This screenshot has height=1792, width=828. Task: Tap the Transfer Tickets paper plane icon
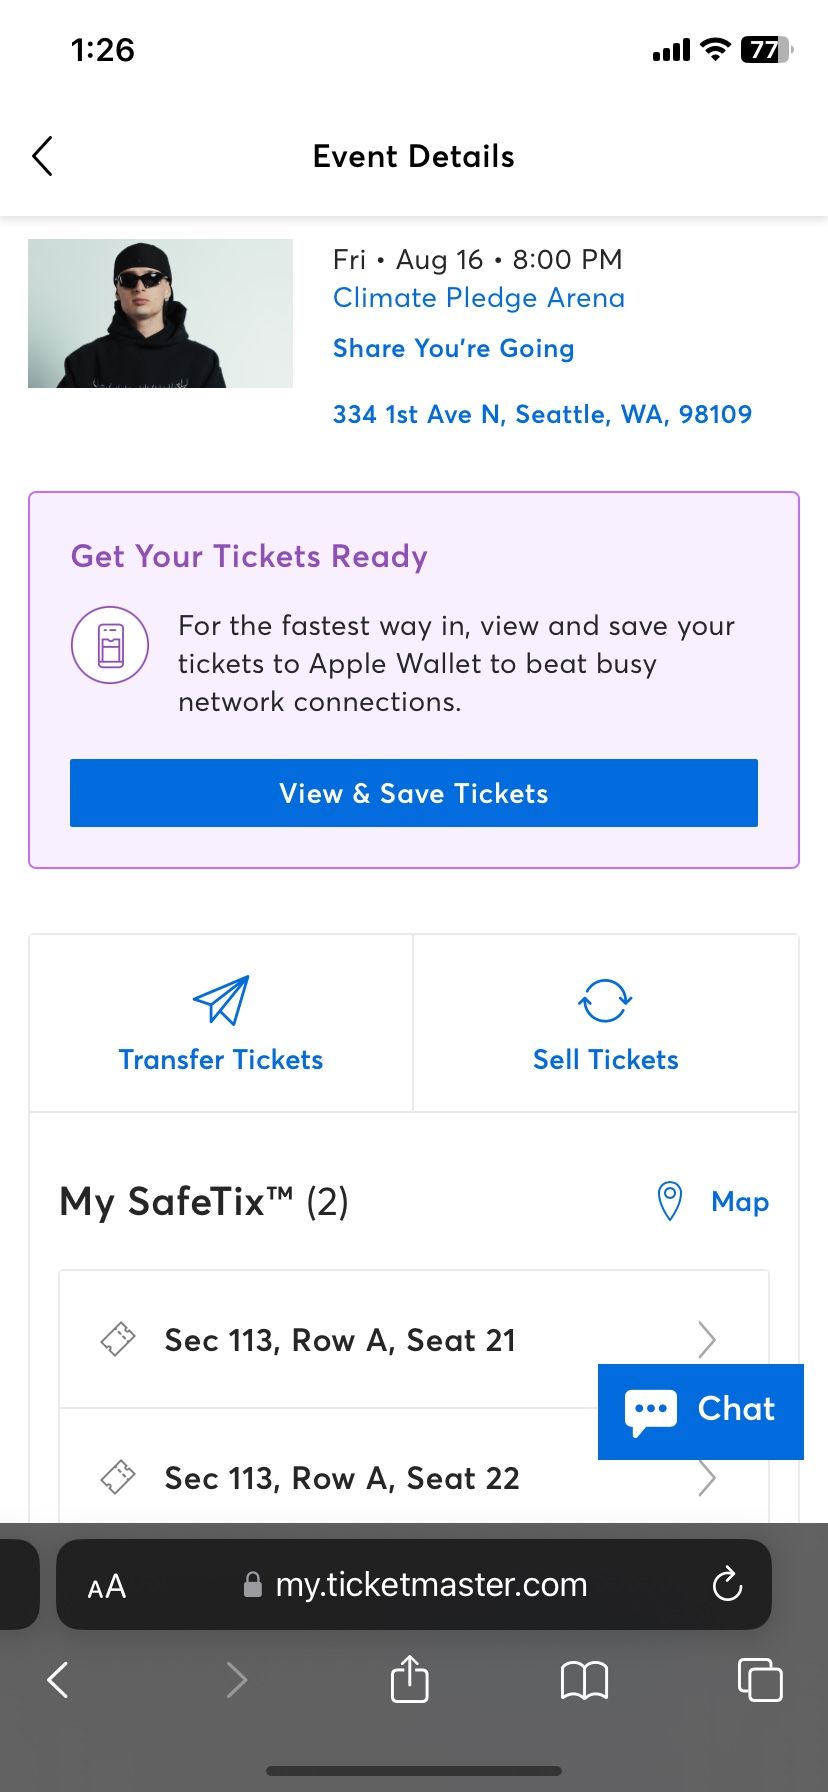pos(221,1000)
